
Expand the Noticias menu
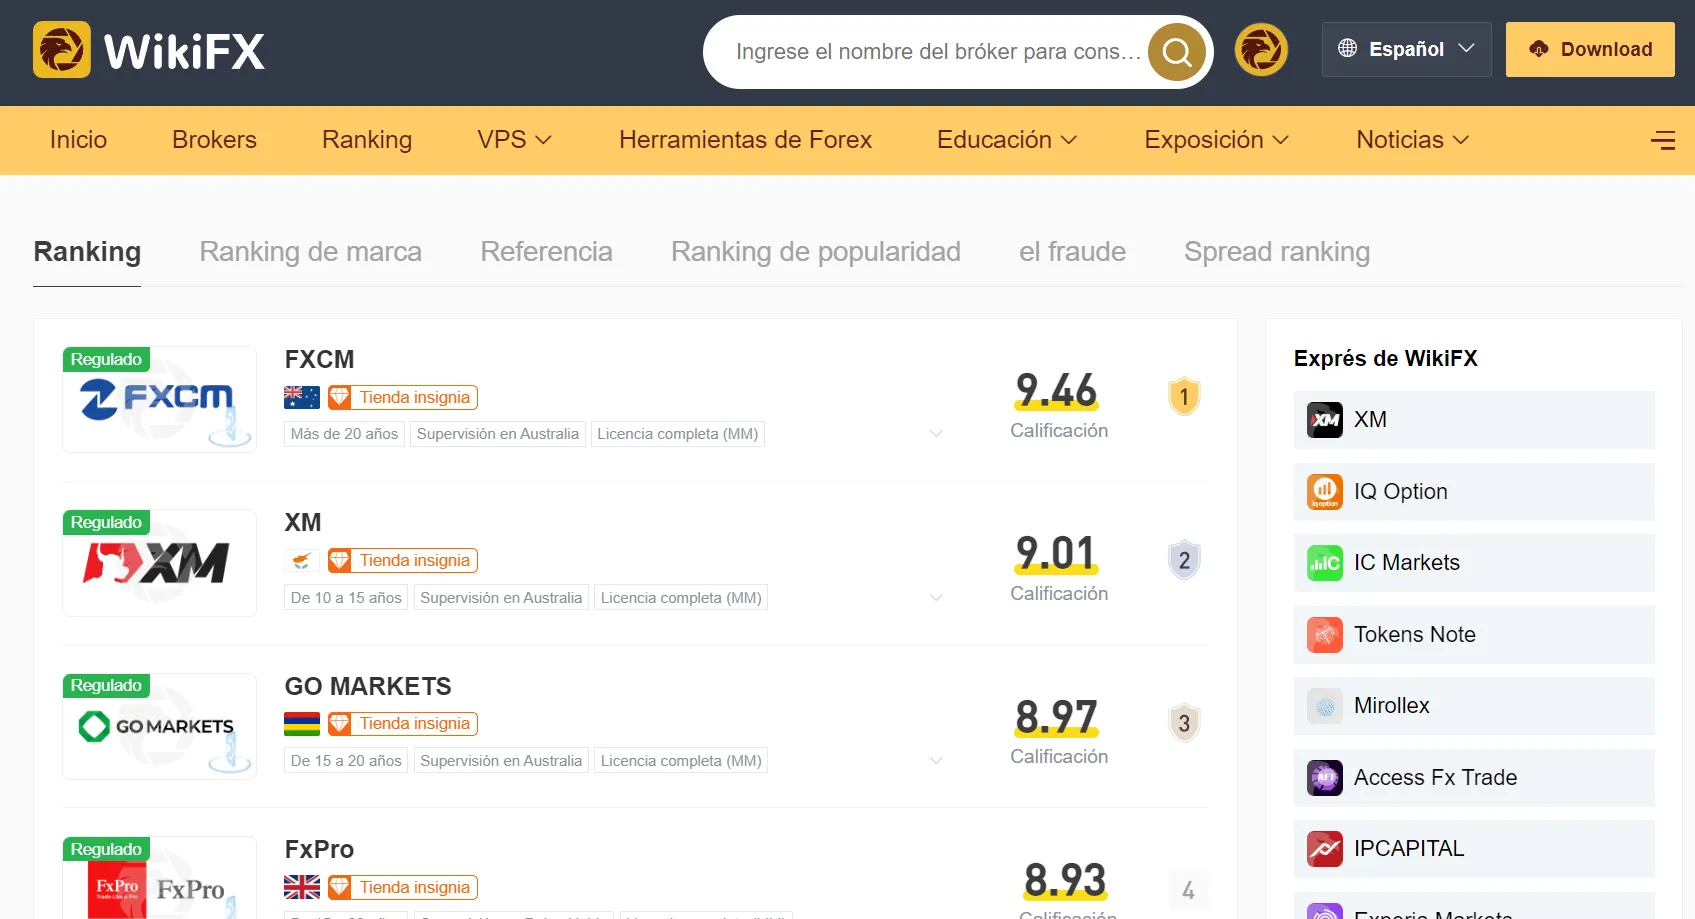click(x=1413, y=140)
